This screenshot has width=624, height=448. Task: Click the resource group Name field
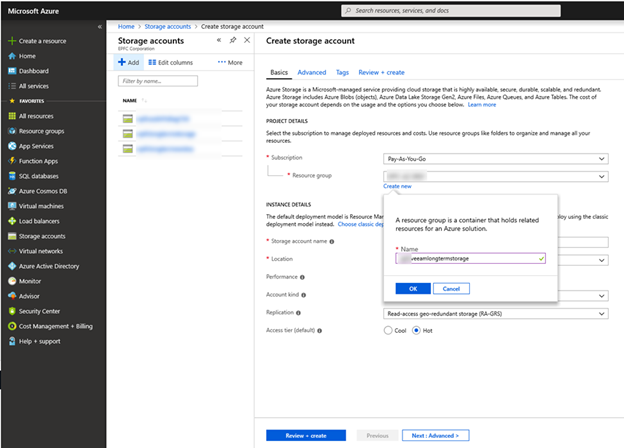tap(470, 259)
